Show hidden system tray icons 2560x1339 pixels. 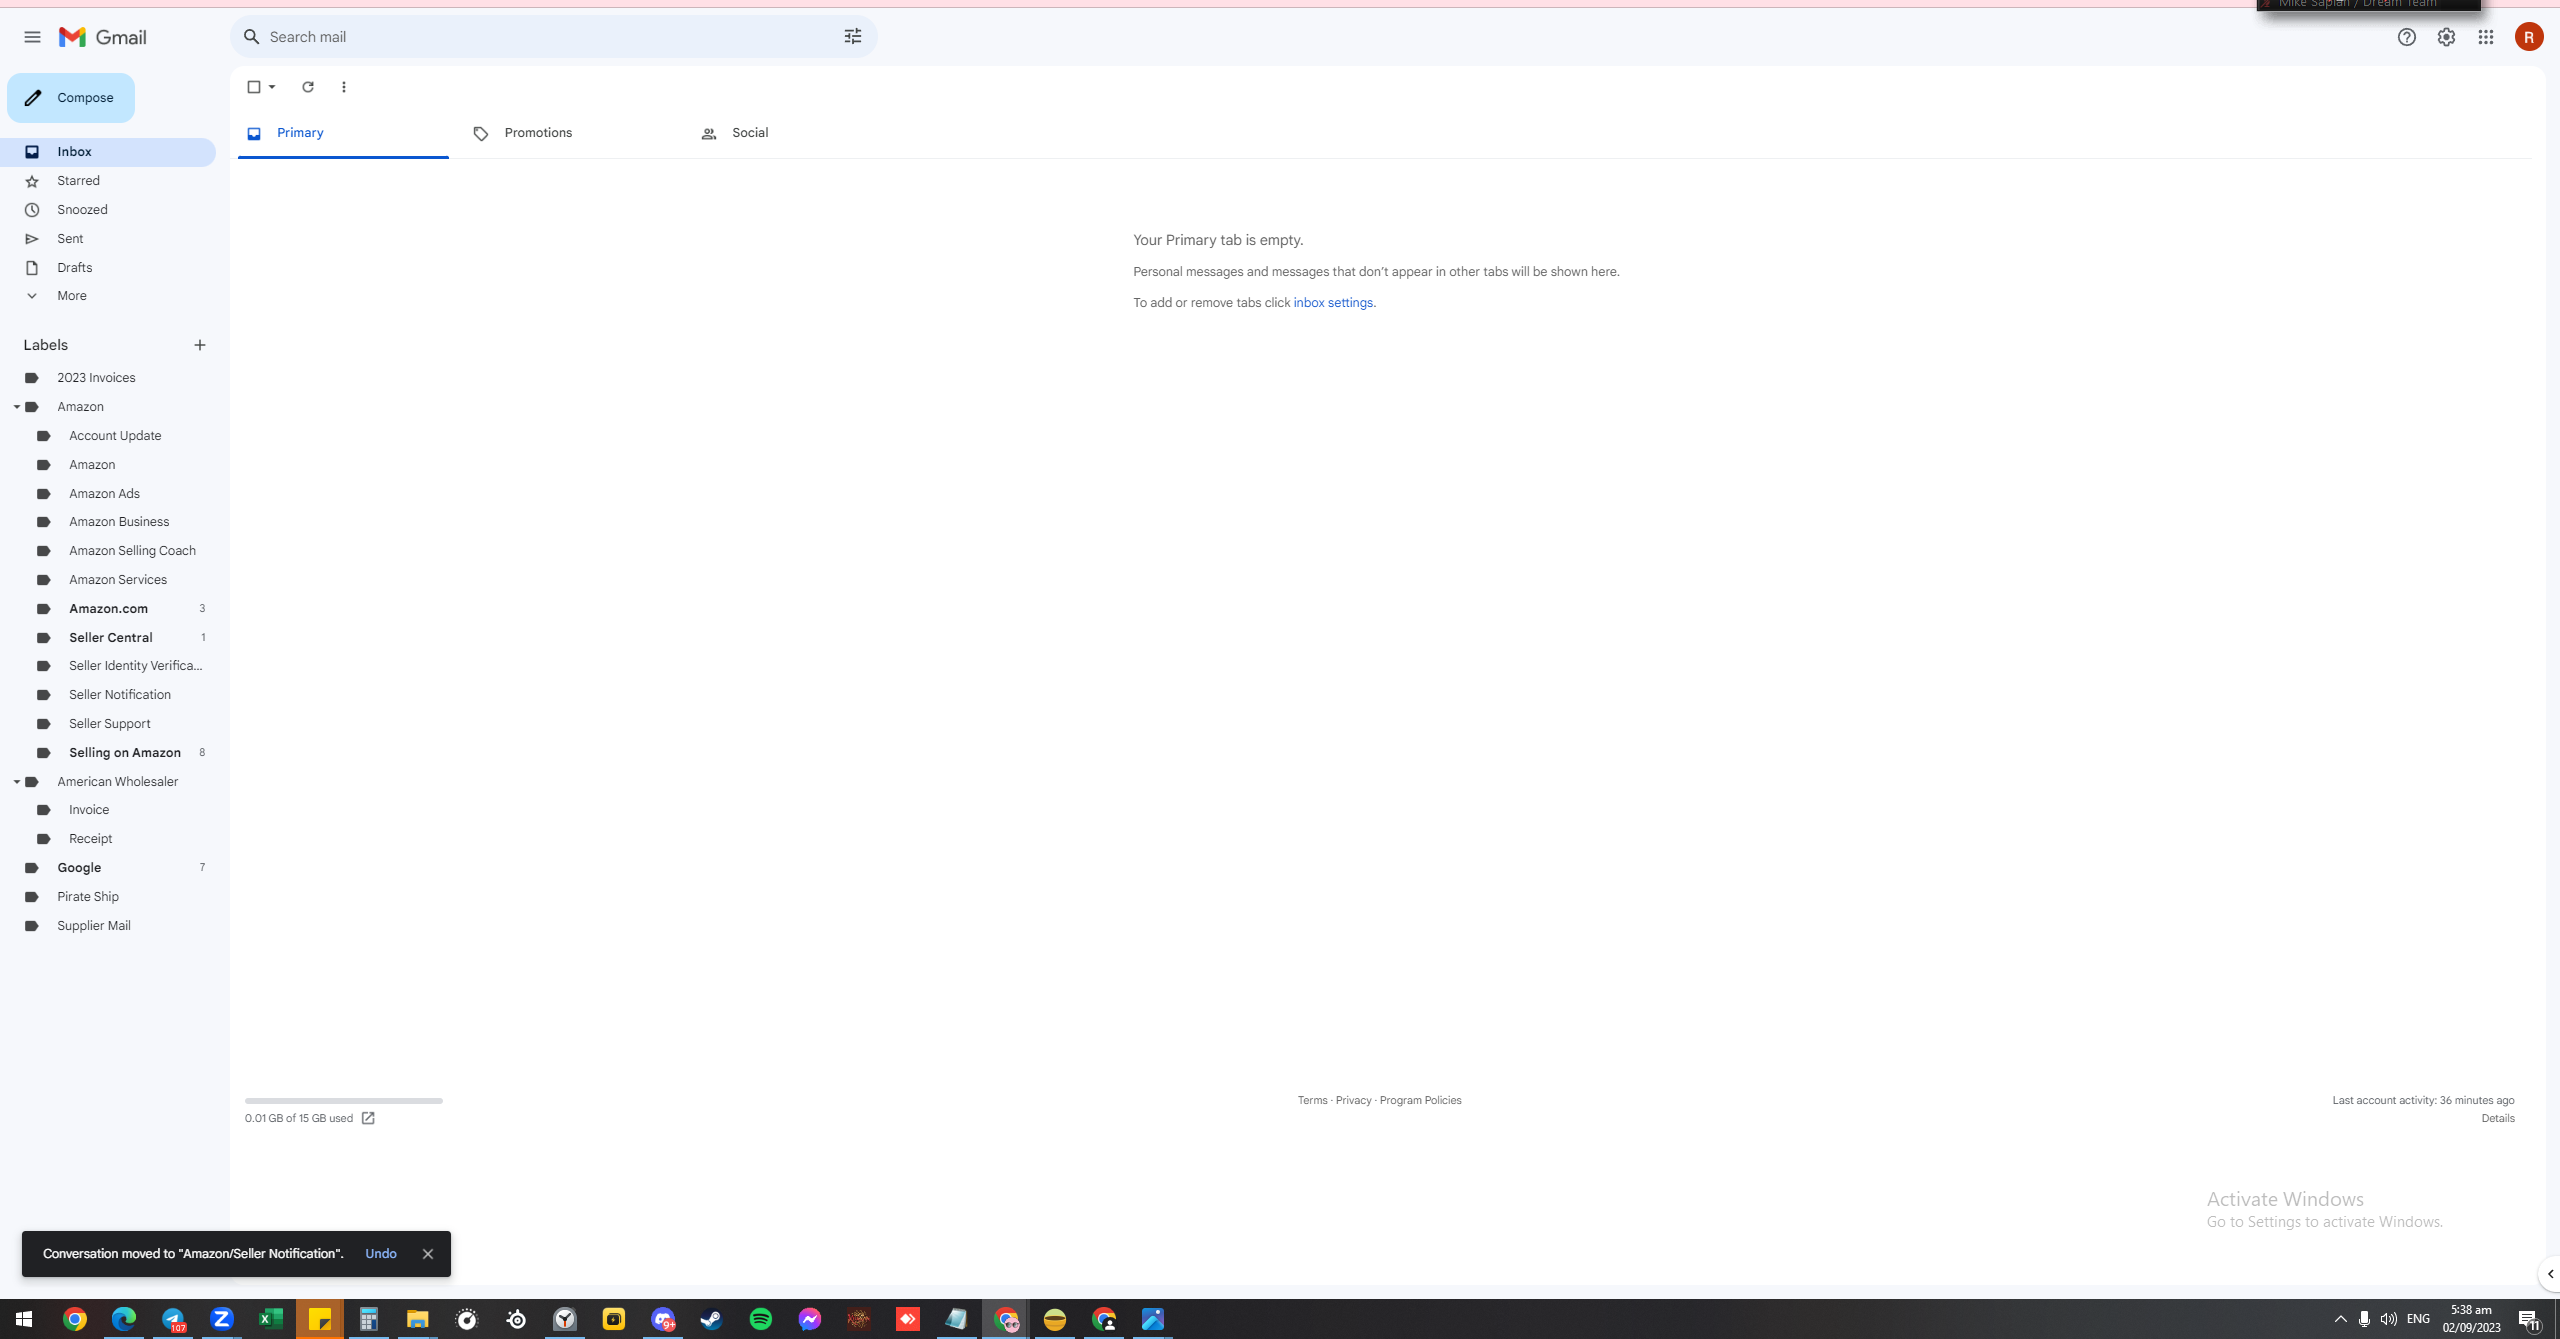point(2340,1320)
